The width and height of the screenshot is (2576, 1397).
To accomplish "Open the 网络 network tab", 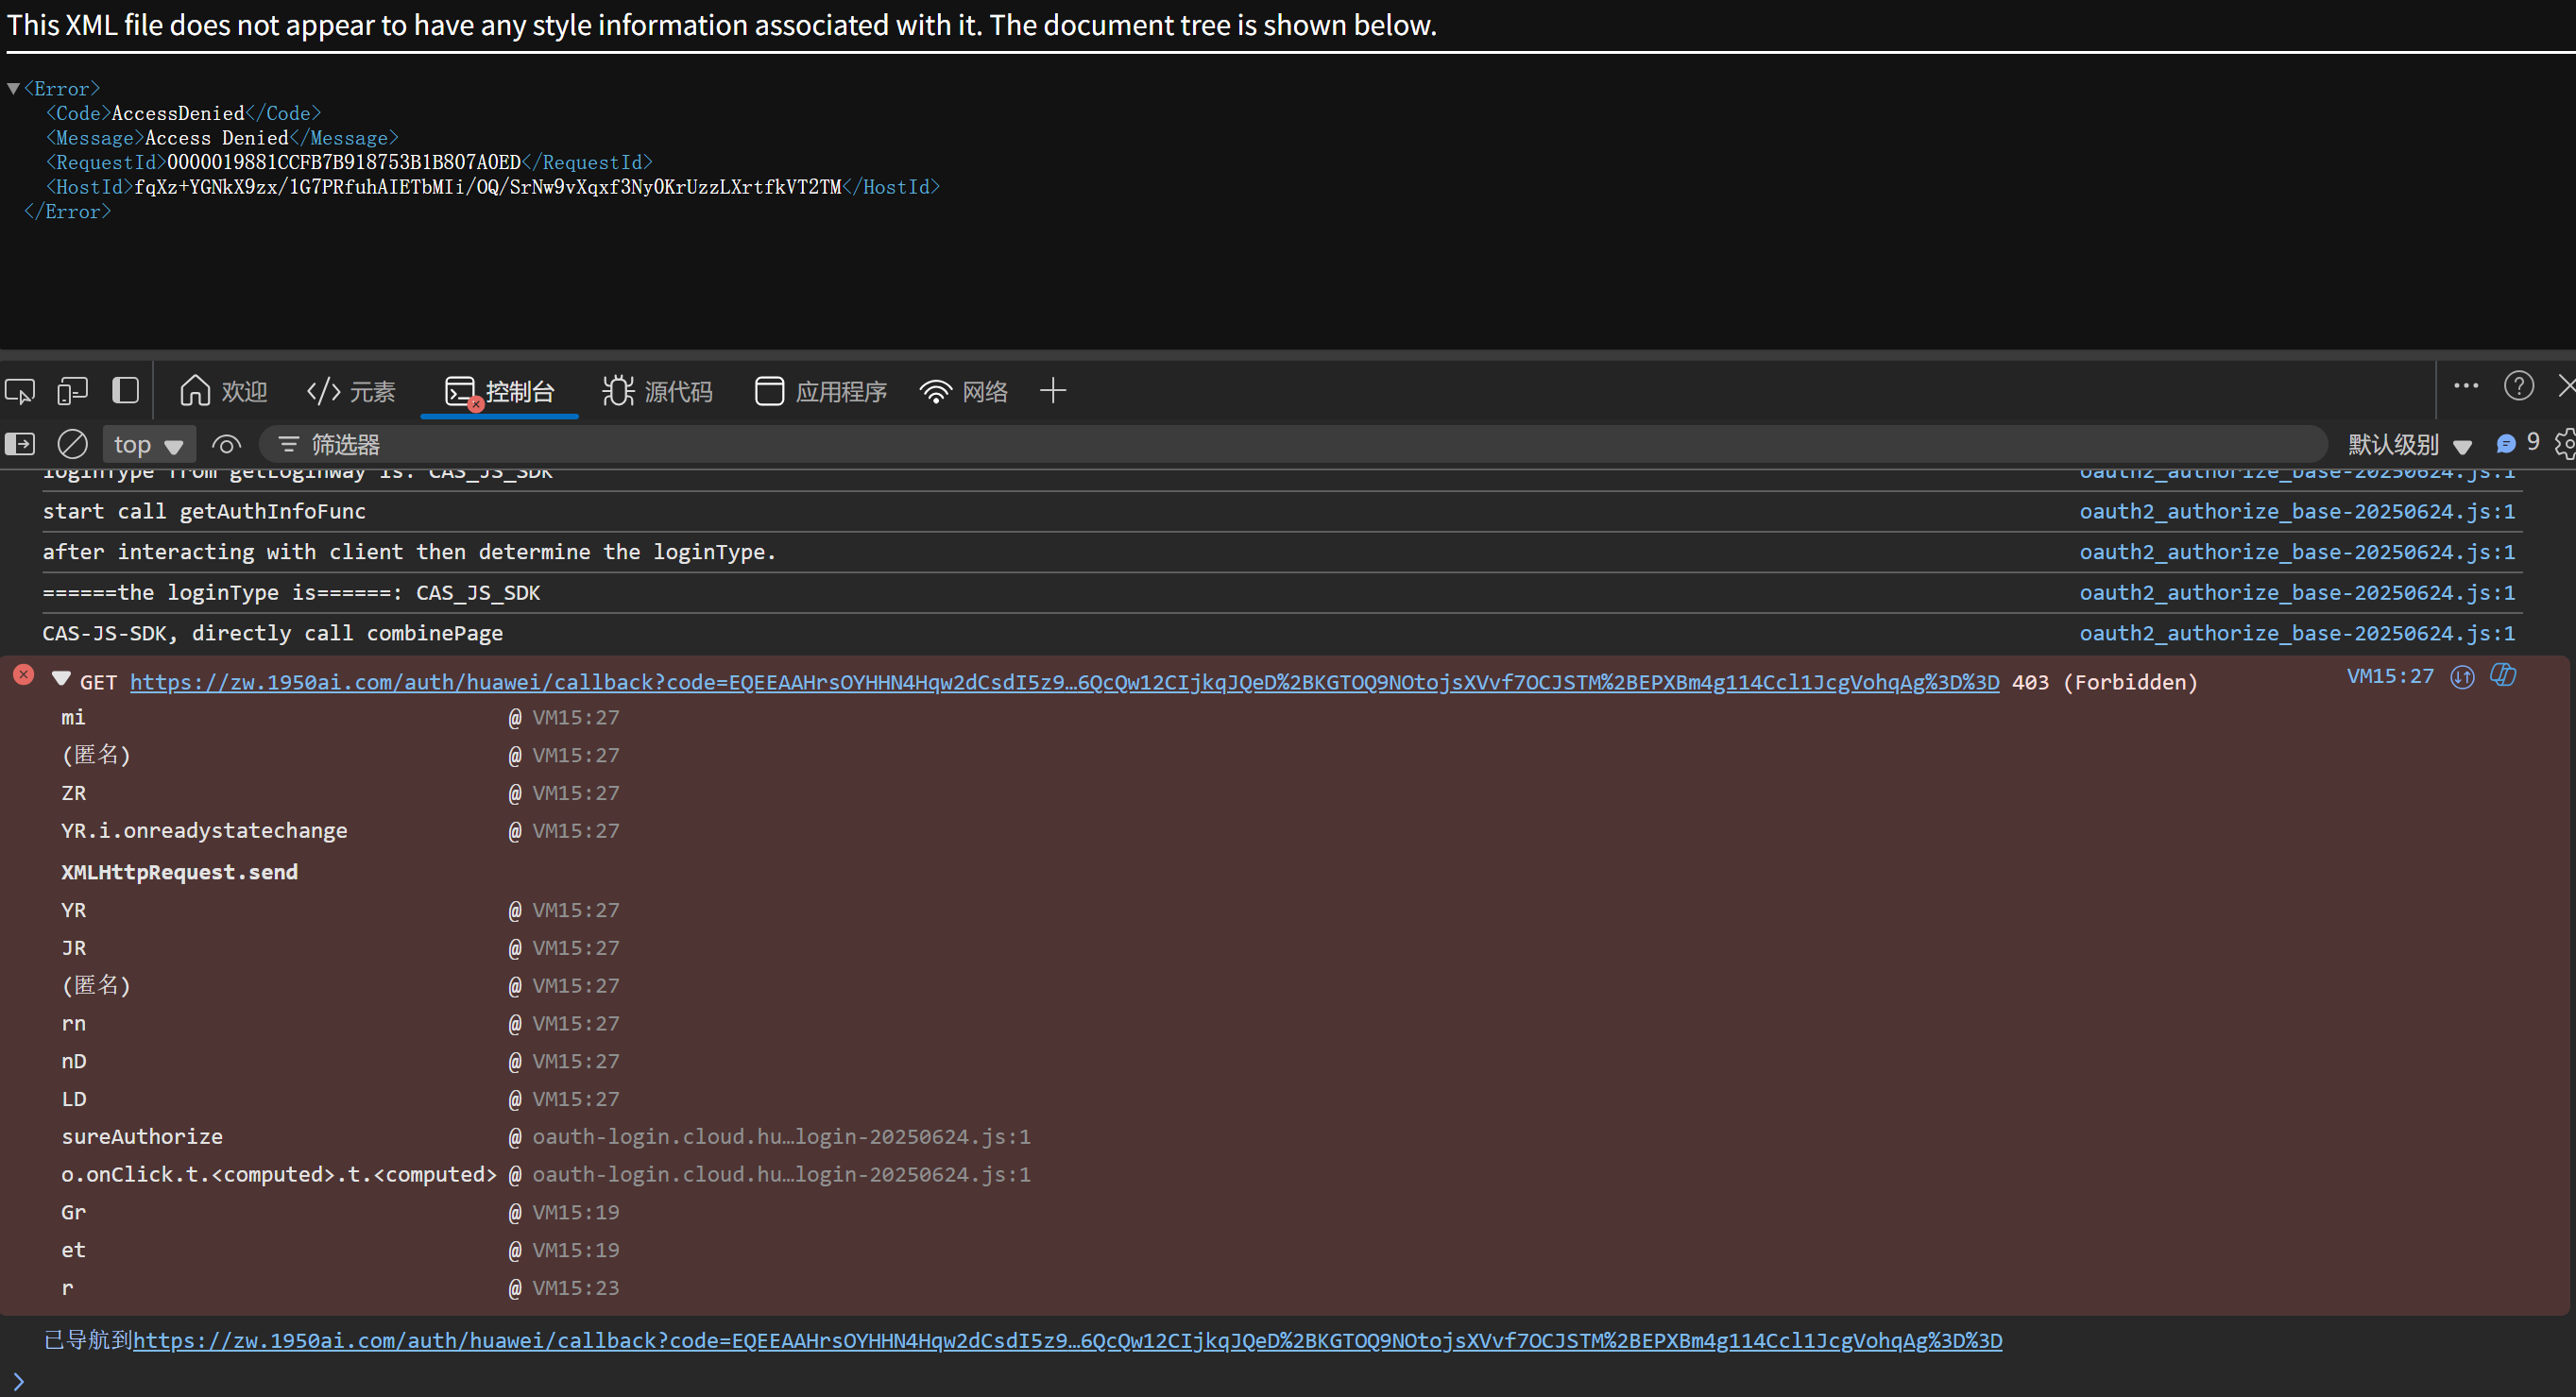I will click(963, 391).
